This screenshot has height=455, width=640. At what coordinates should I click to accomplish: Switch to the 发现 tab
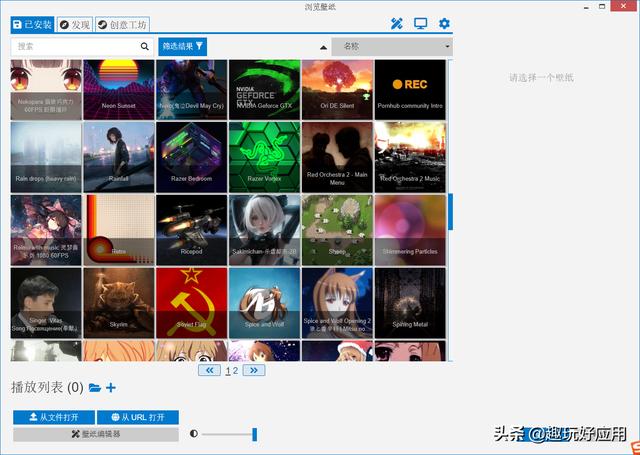(x=75, y=24)
